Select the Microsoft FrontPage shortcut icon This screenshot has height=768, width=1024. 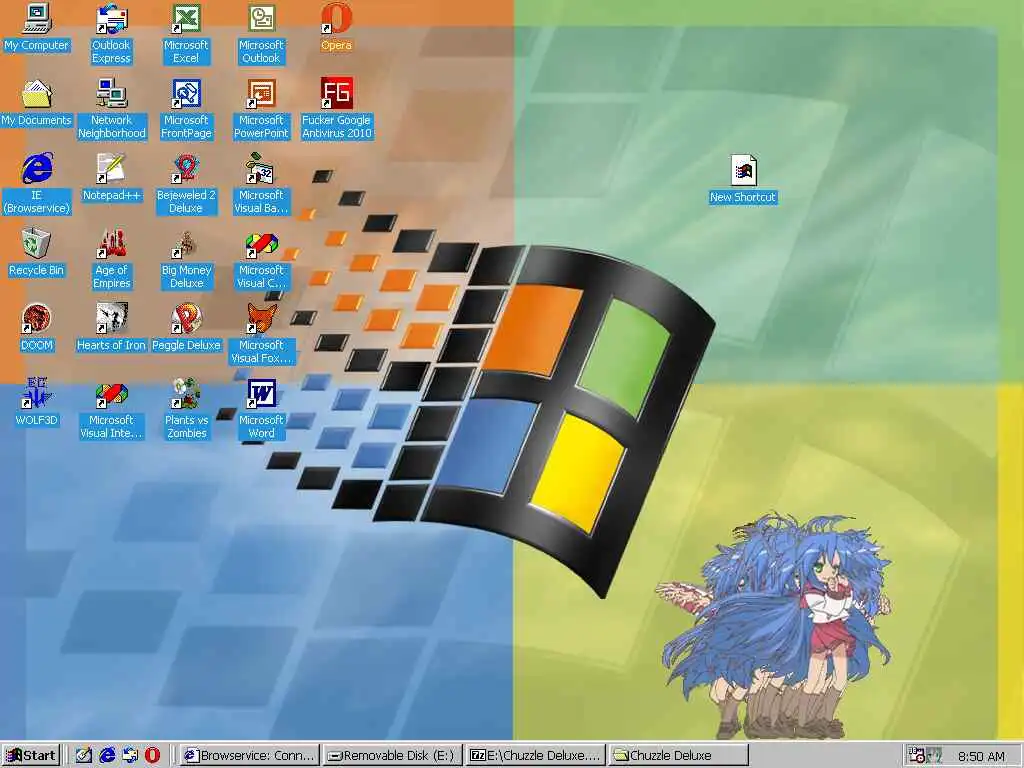coord(186,93)
